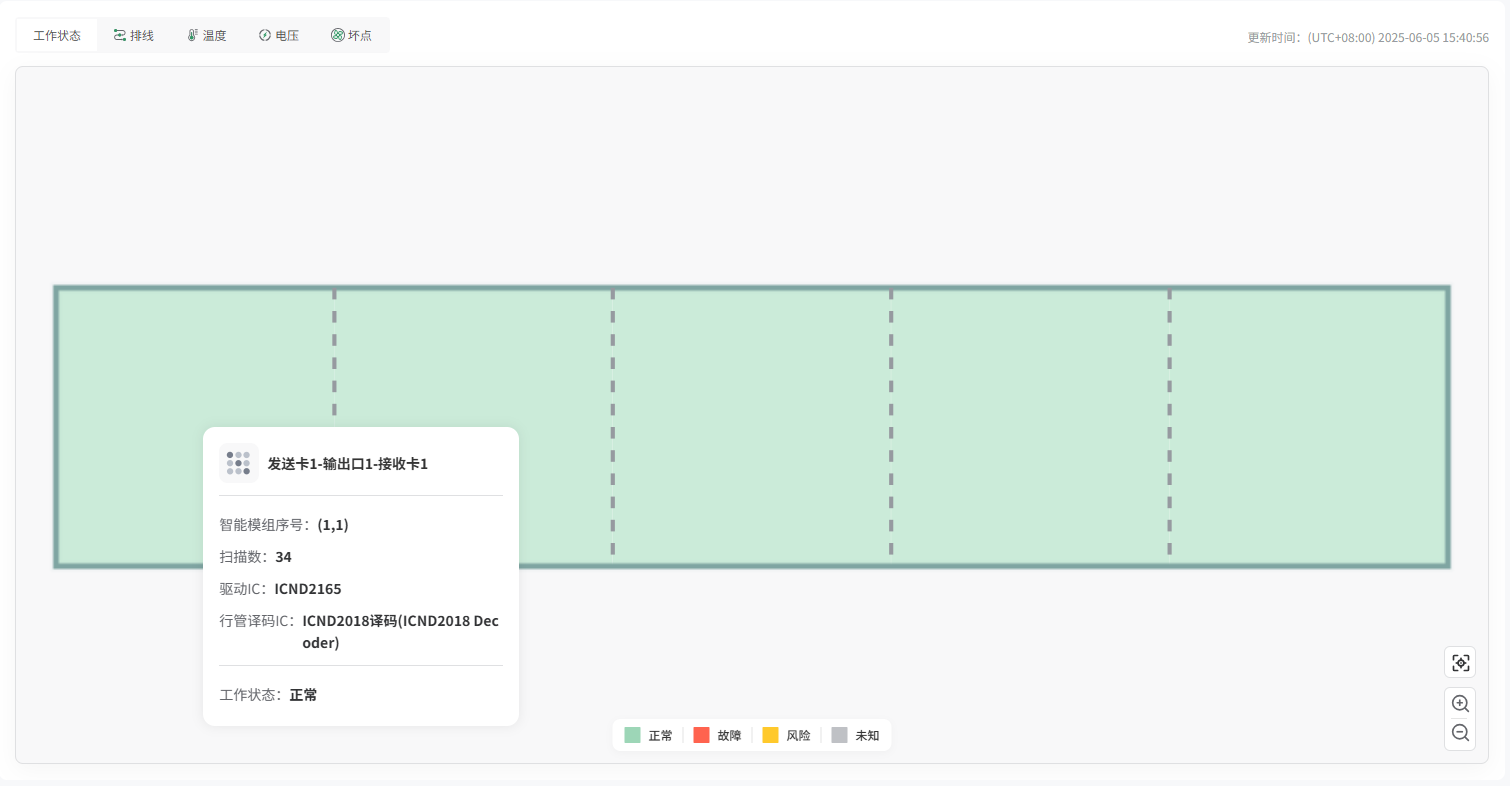
Task: Click the ICND2018译码 decoder text
Action: 400,632
